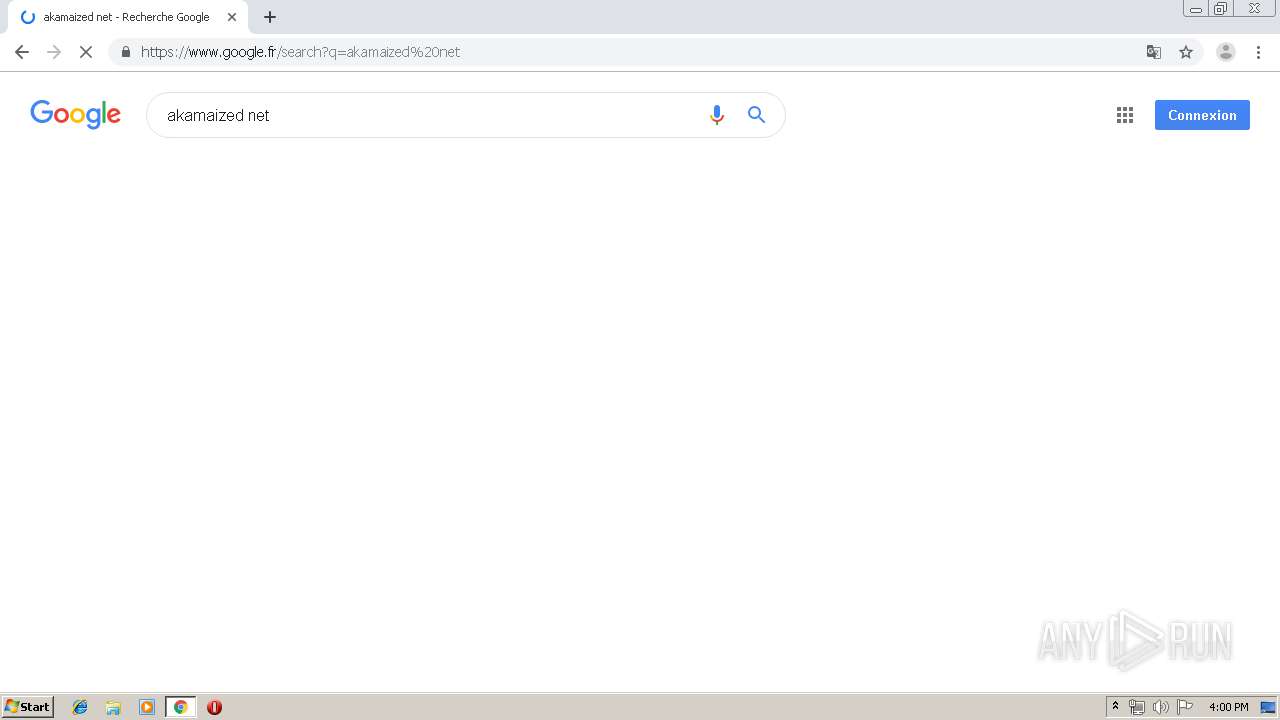Click the forward navigation arrow
The width and height of the screenshot is (1280, 720).
[x=54, y=52]
